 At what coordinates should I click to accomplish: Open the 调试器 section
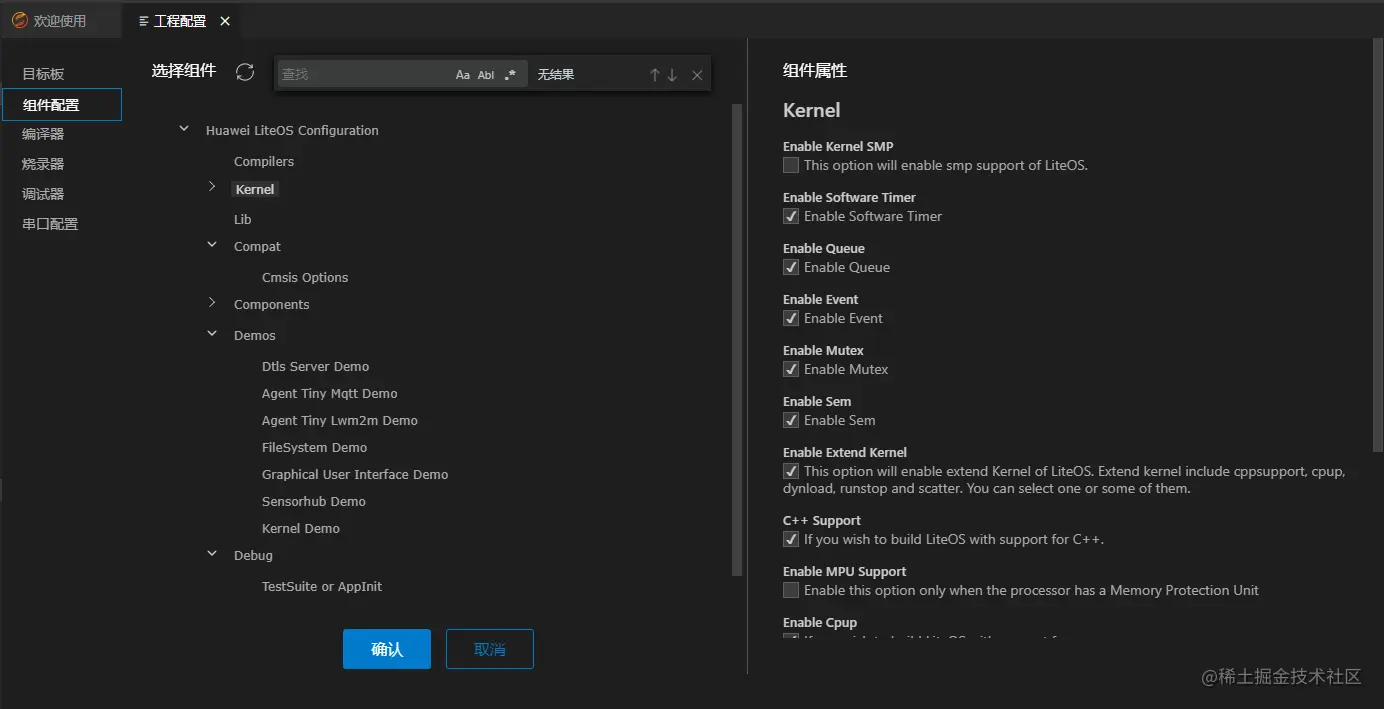[43, 194]
